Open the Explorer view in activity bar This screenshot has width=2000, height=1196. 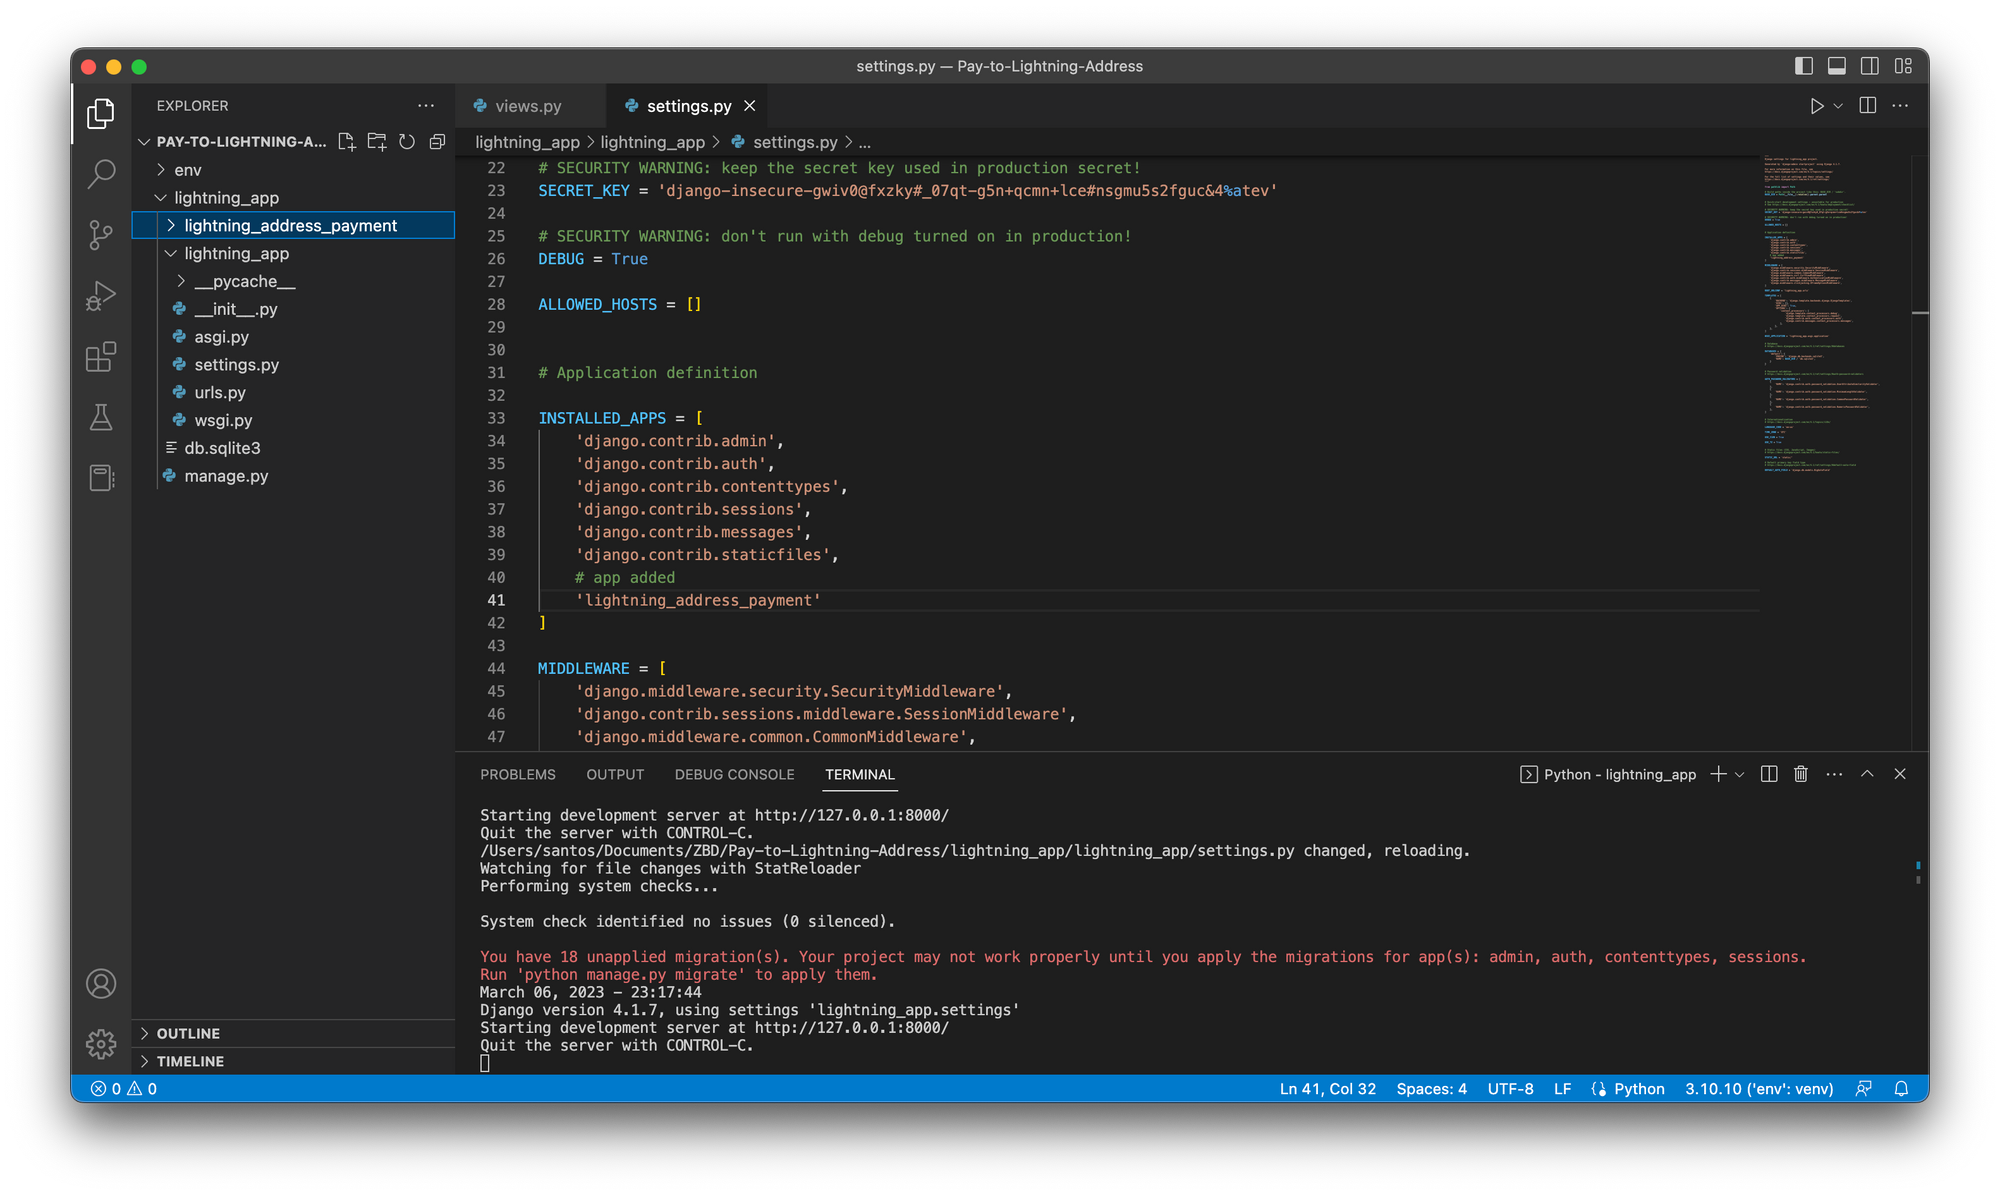(101, 113)
